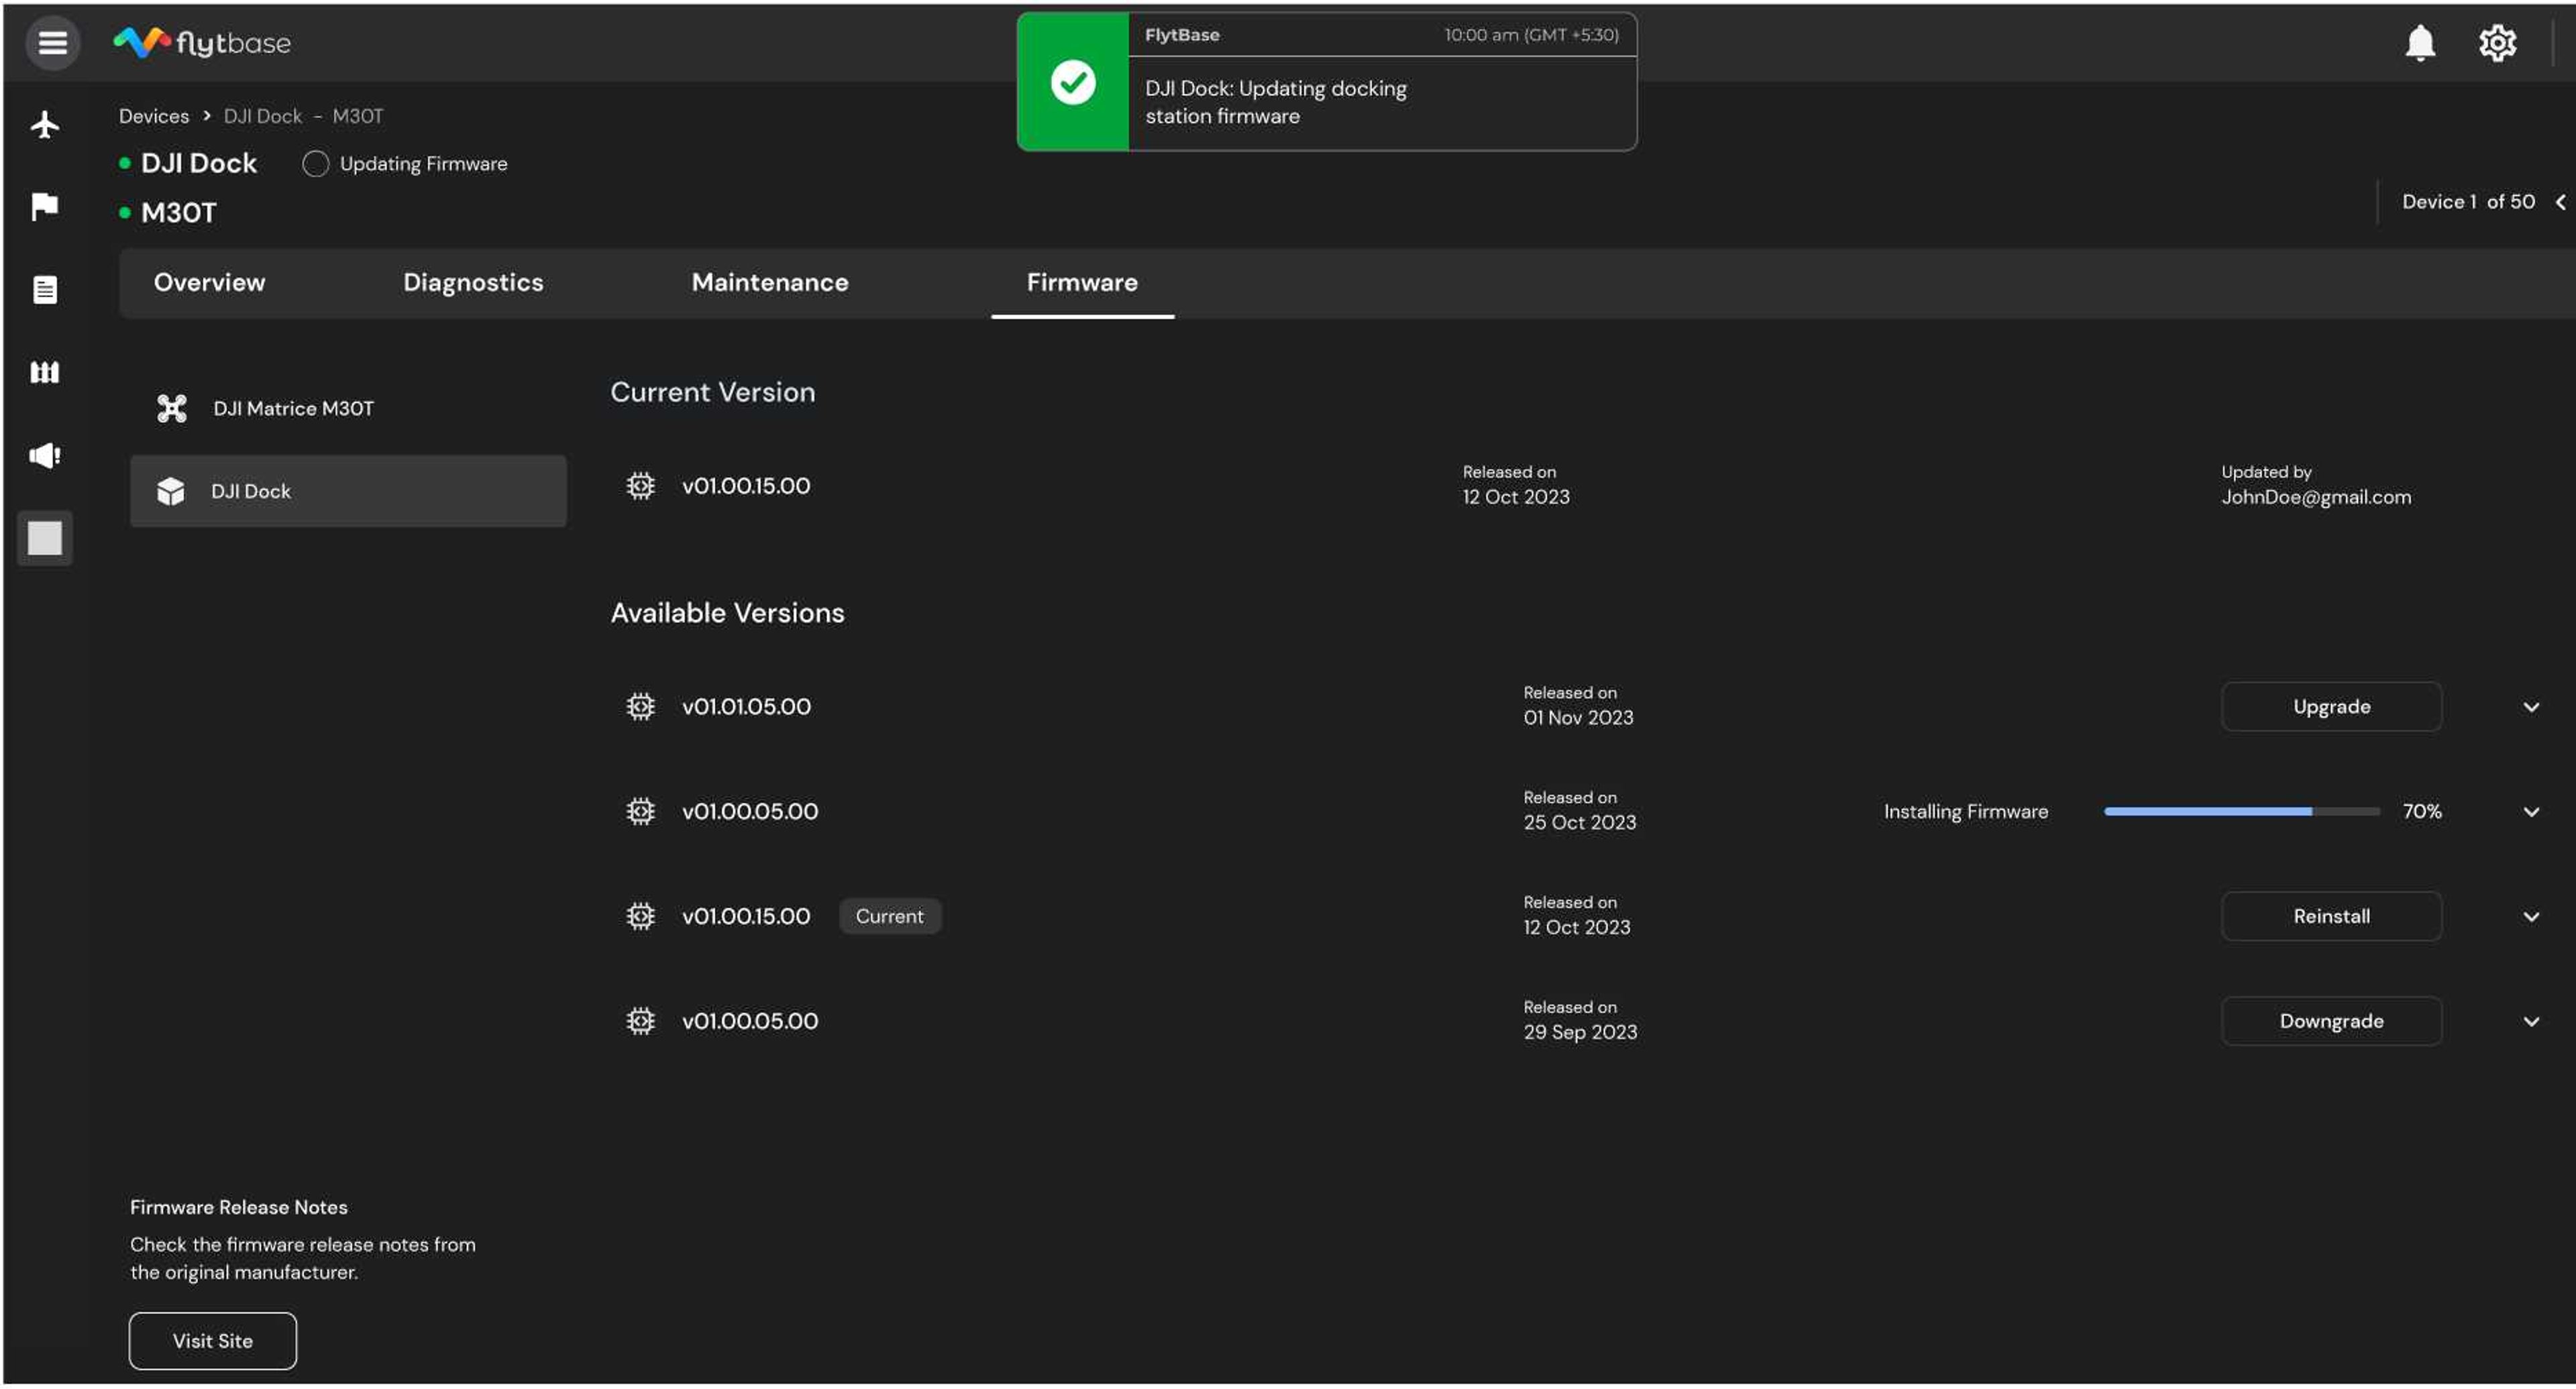Screen dimensions: 2576x1389
Task: Switch to the Diagnostics tab
Action: coord(473,283)
